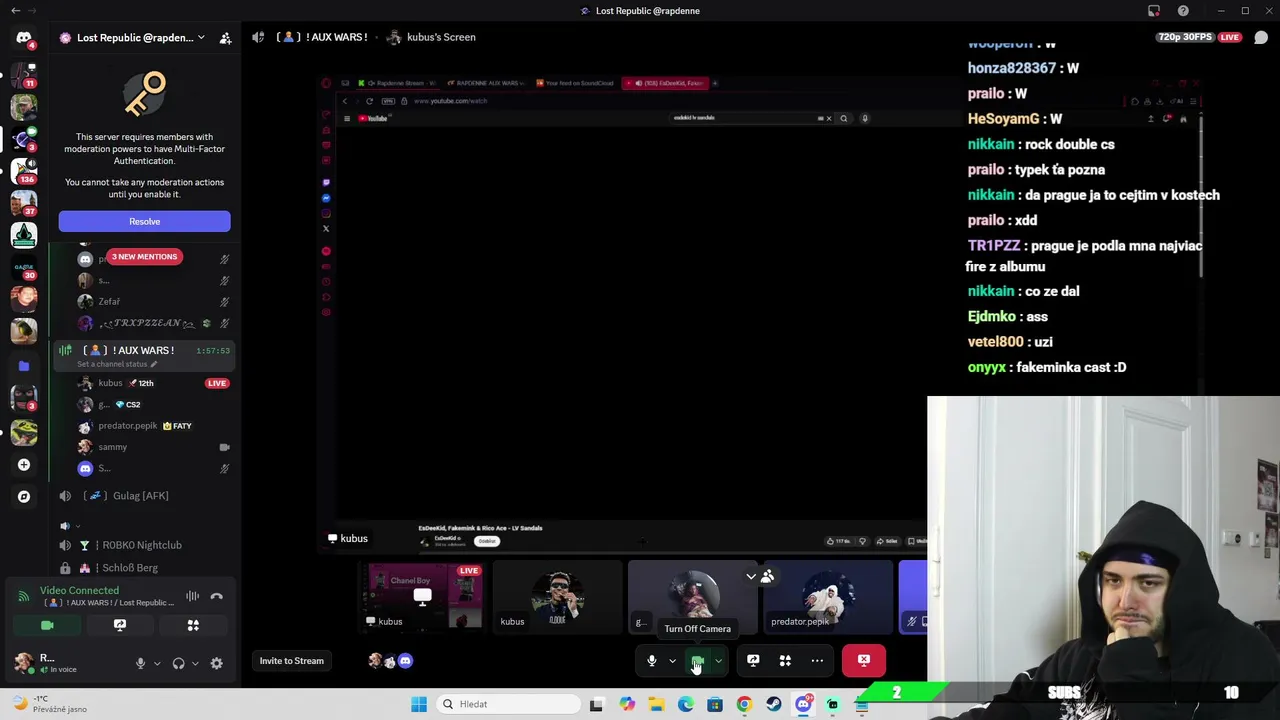Open activities button in voice panel

[193, 625]
